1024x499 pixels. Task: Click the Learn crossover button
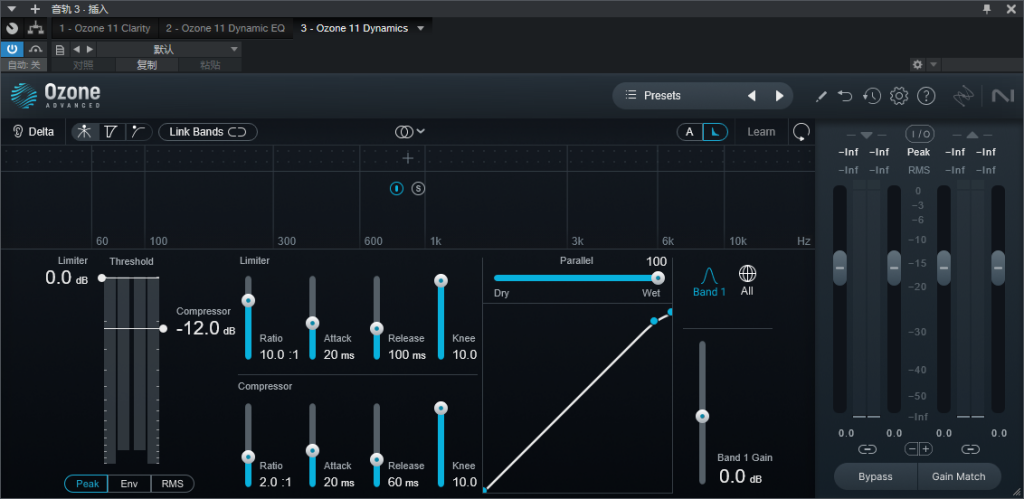point(761,132)
